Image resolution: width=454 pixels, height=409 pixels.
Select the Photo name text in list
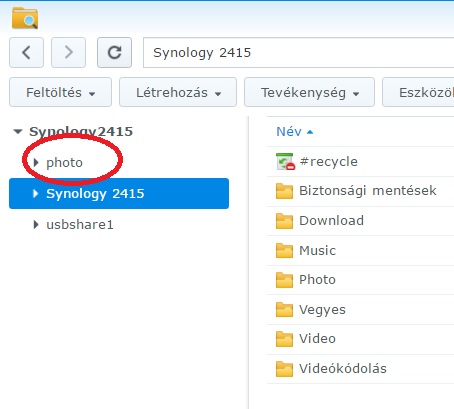pyautogui.click(x=317, y=280)
